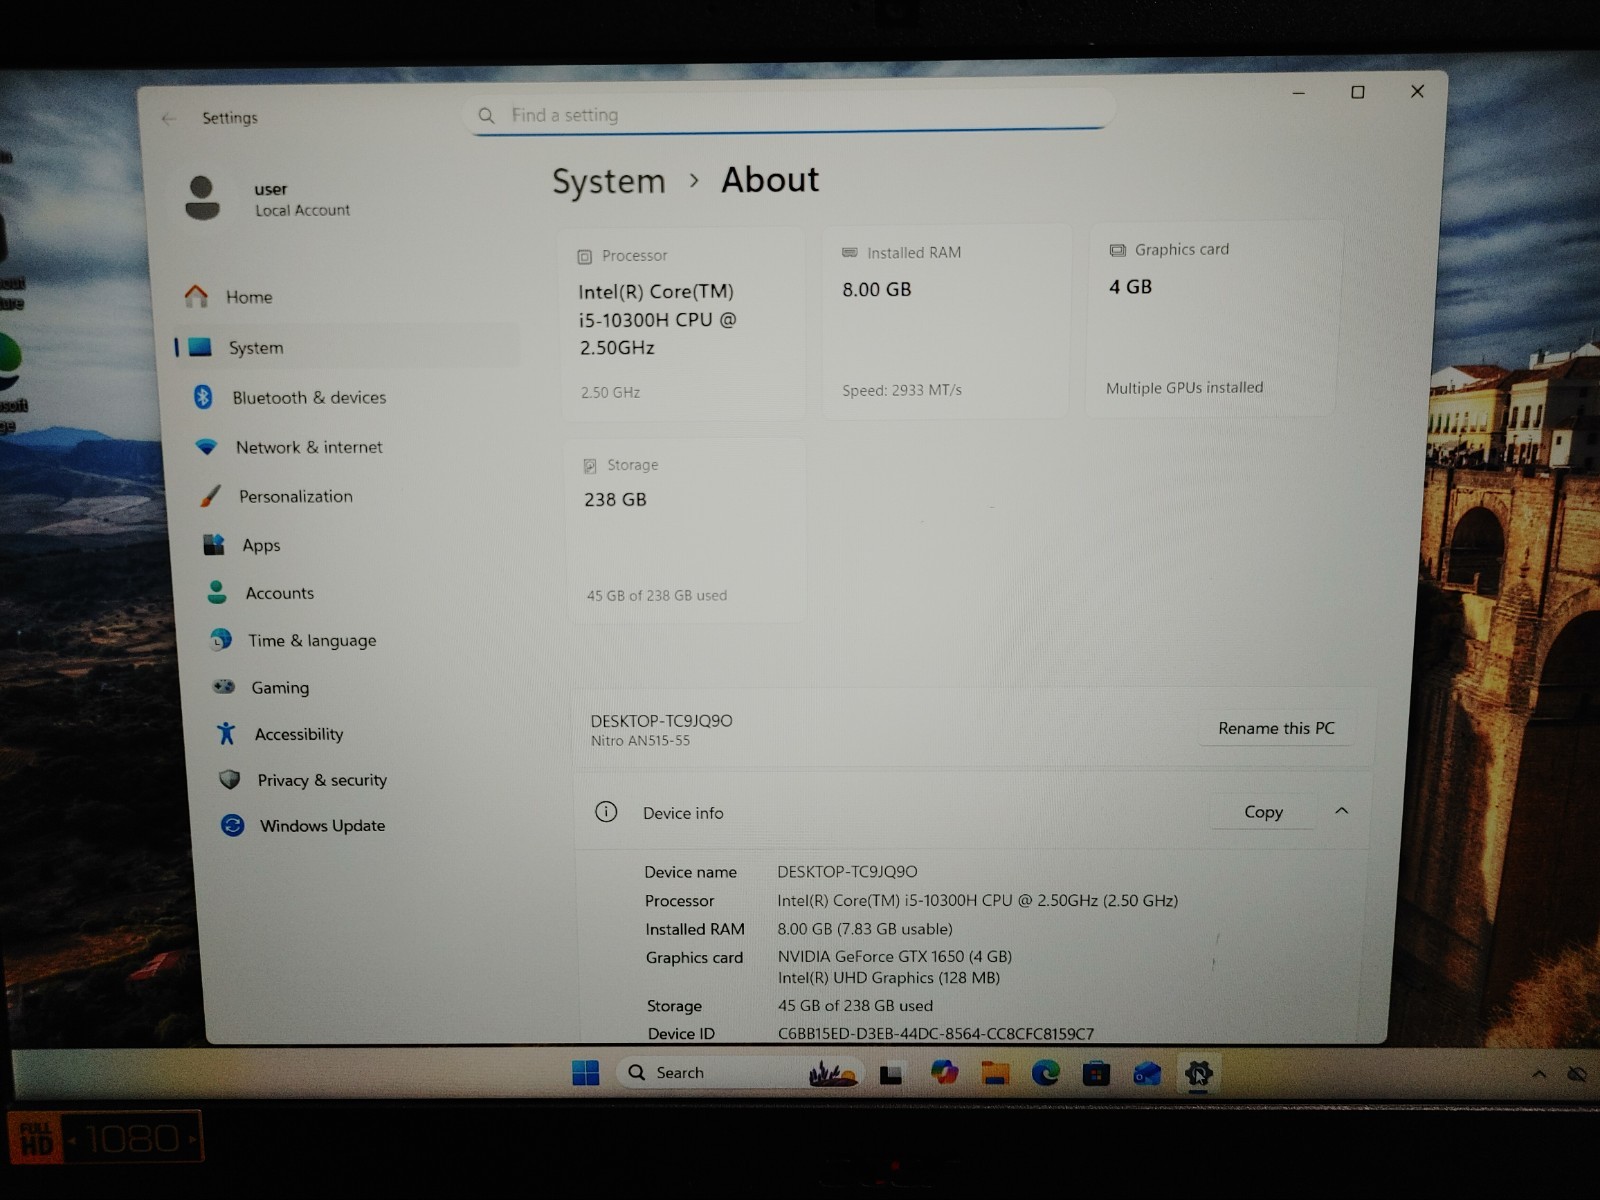
Task: Open the Installed RAM card
Action: point(947,320)
